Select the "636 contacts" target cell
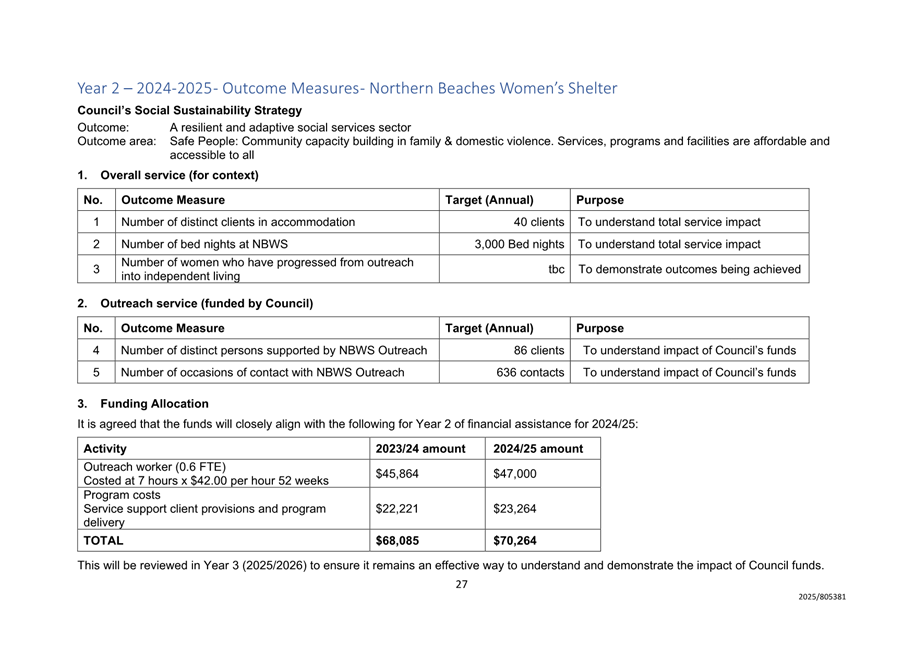Image resolution: width=915 pixels, height=647 pixels. click(x=530, y=373)
